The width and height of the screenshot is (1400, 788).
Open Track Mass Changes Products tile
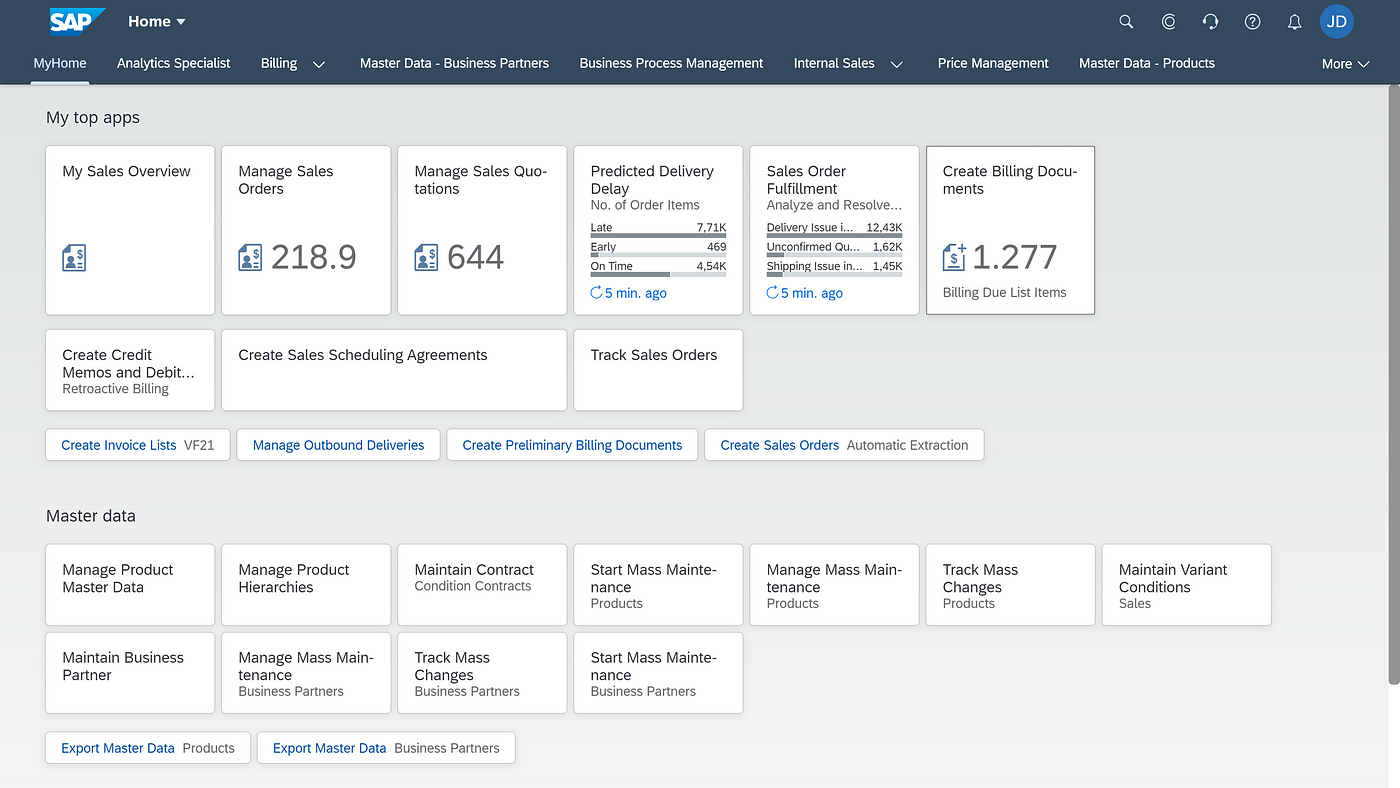point(1010,585)
